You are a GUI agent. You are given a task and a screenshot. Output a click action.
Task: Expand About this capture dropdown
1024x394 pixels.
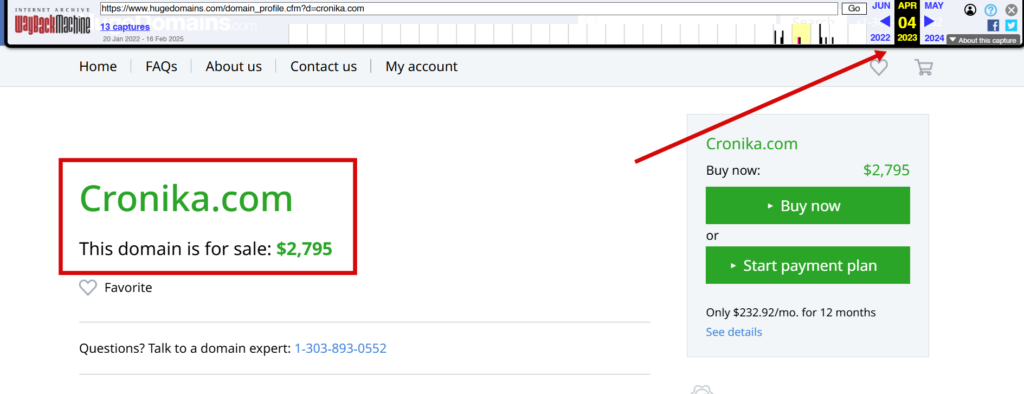point(983,40)
